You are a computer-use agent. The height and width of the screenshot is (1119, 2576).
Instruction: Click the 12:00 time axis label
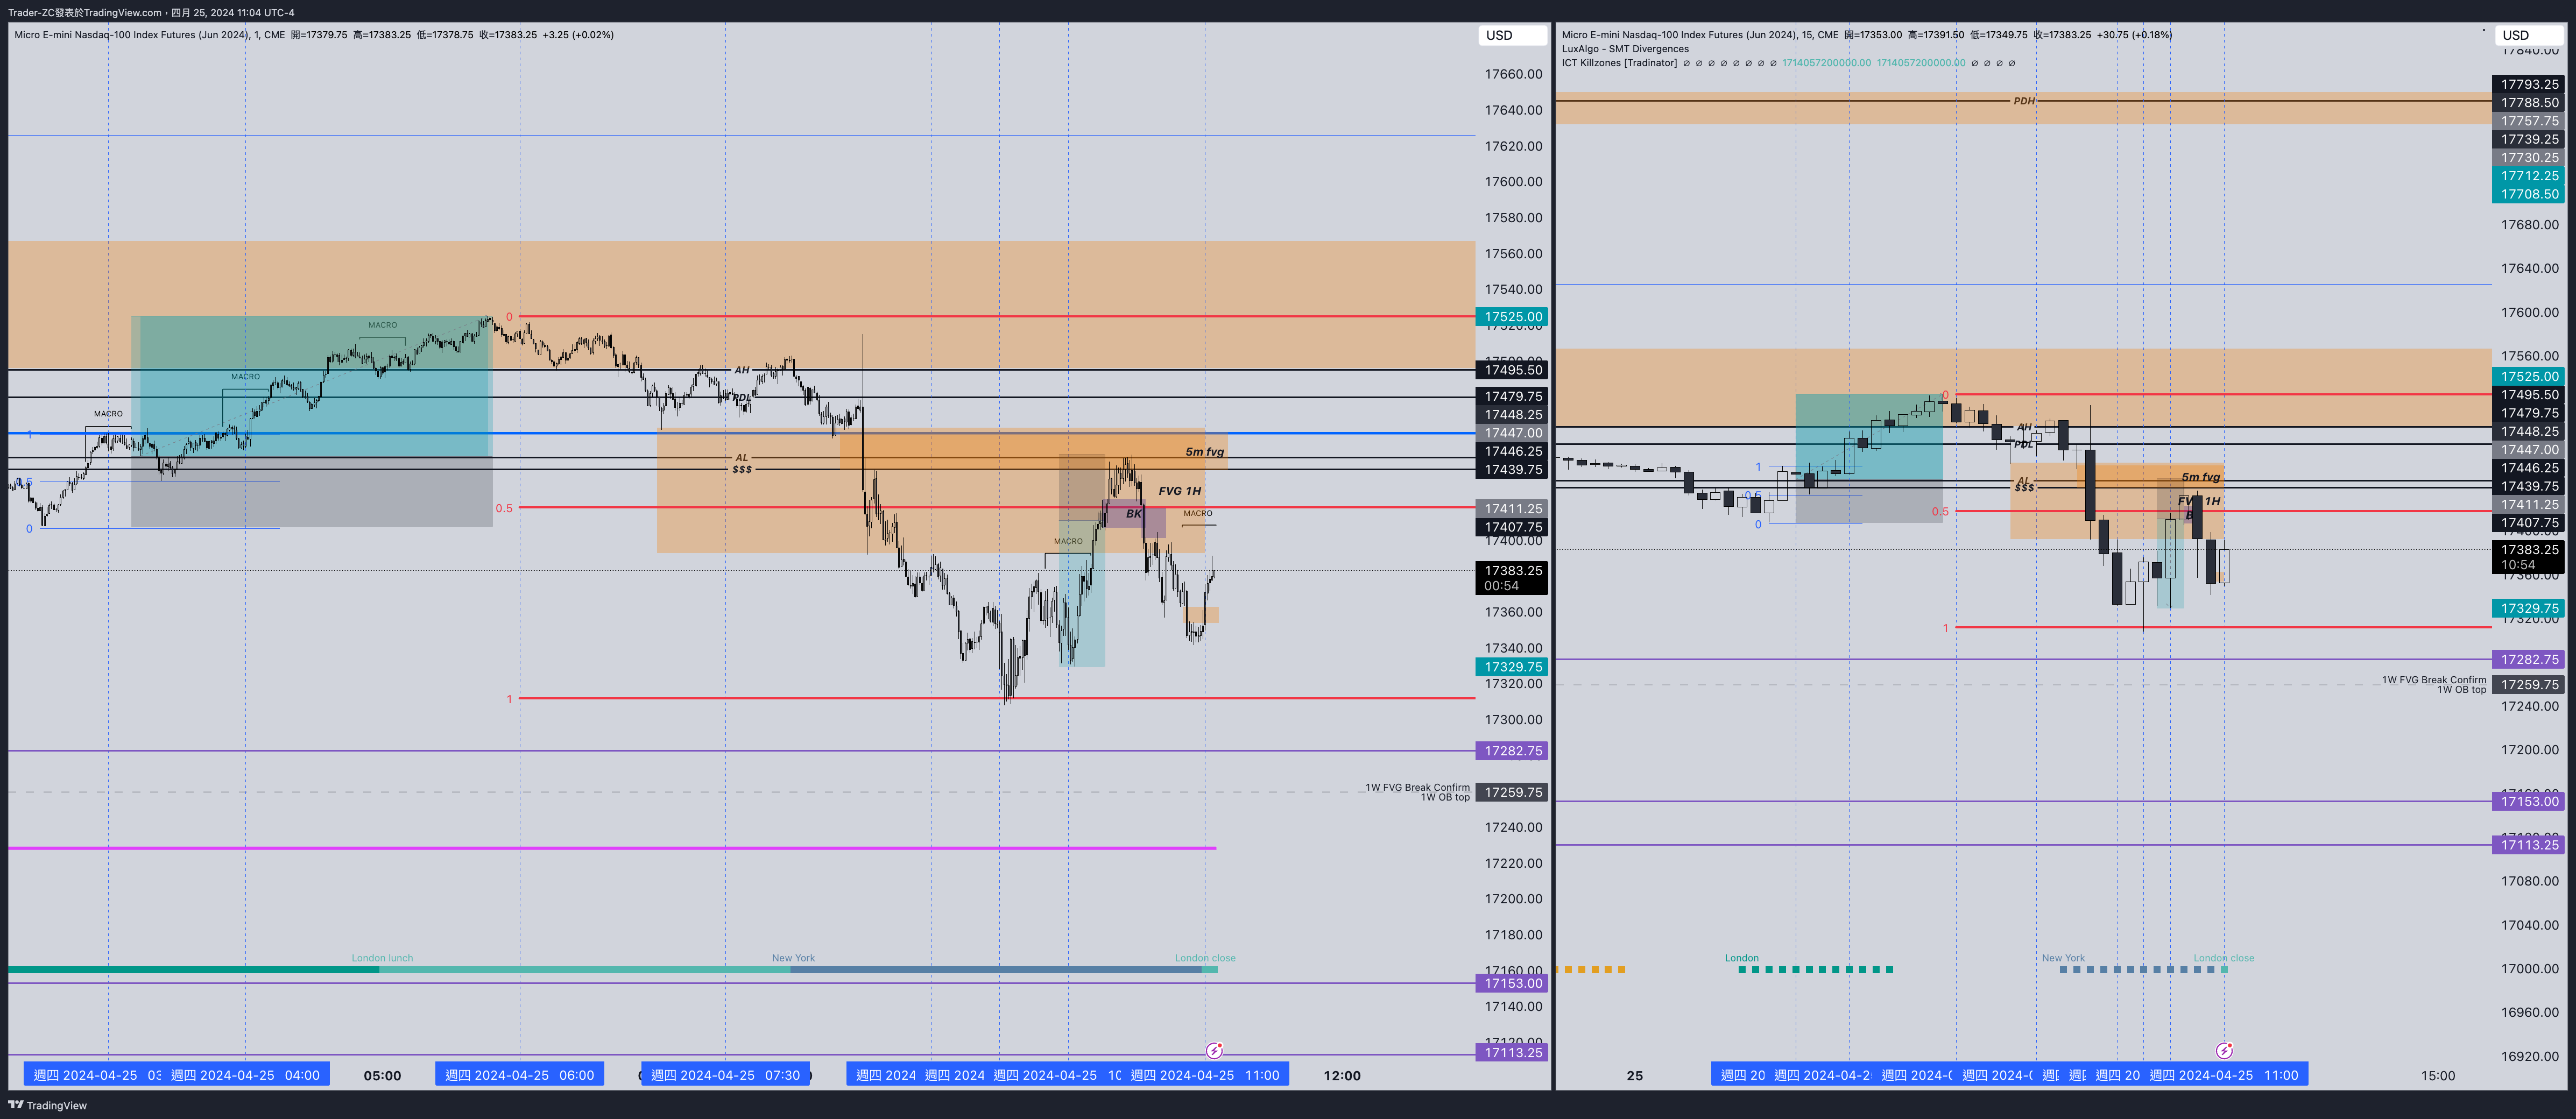[1342, 1076]
